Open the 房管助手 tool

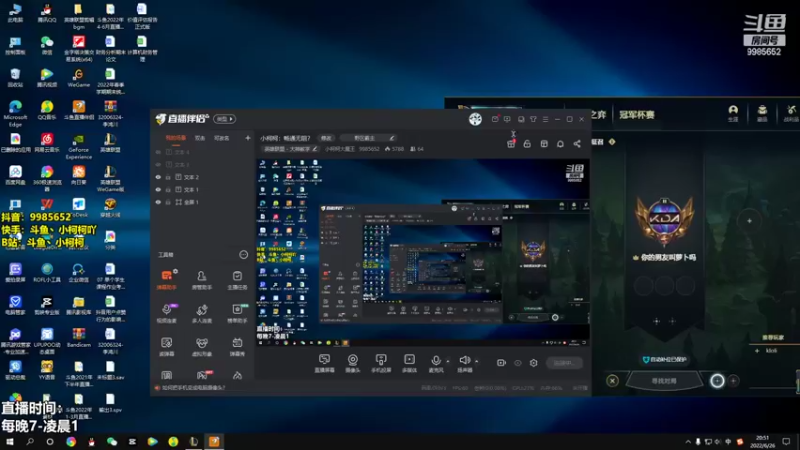point(202,280)
